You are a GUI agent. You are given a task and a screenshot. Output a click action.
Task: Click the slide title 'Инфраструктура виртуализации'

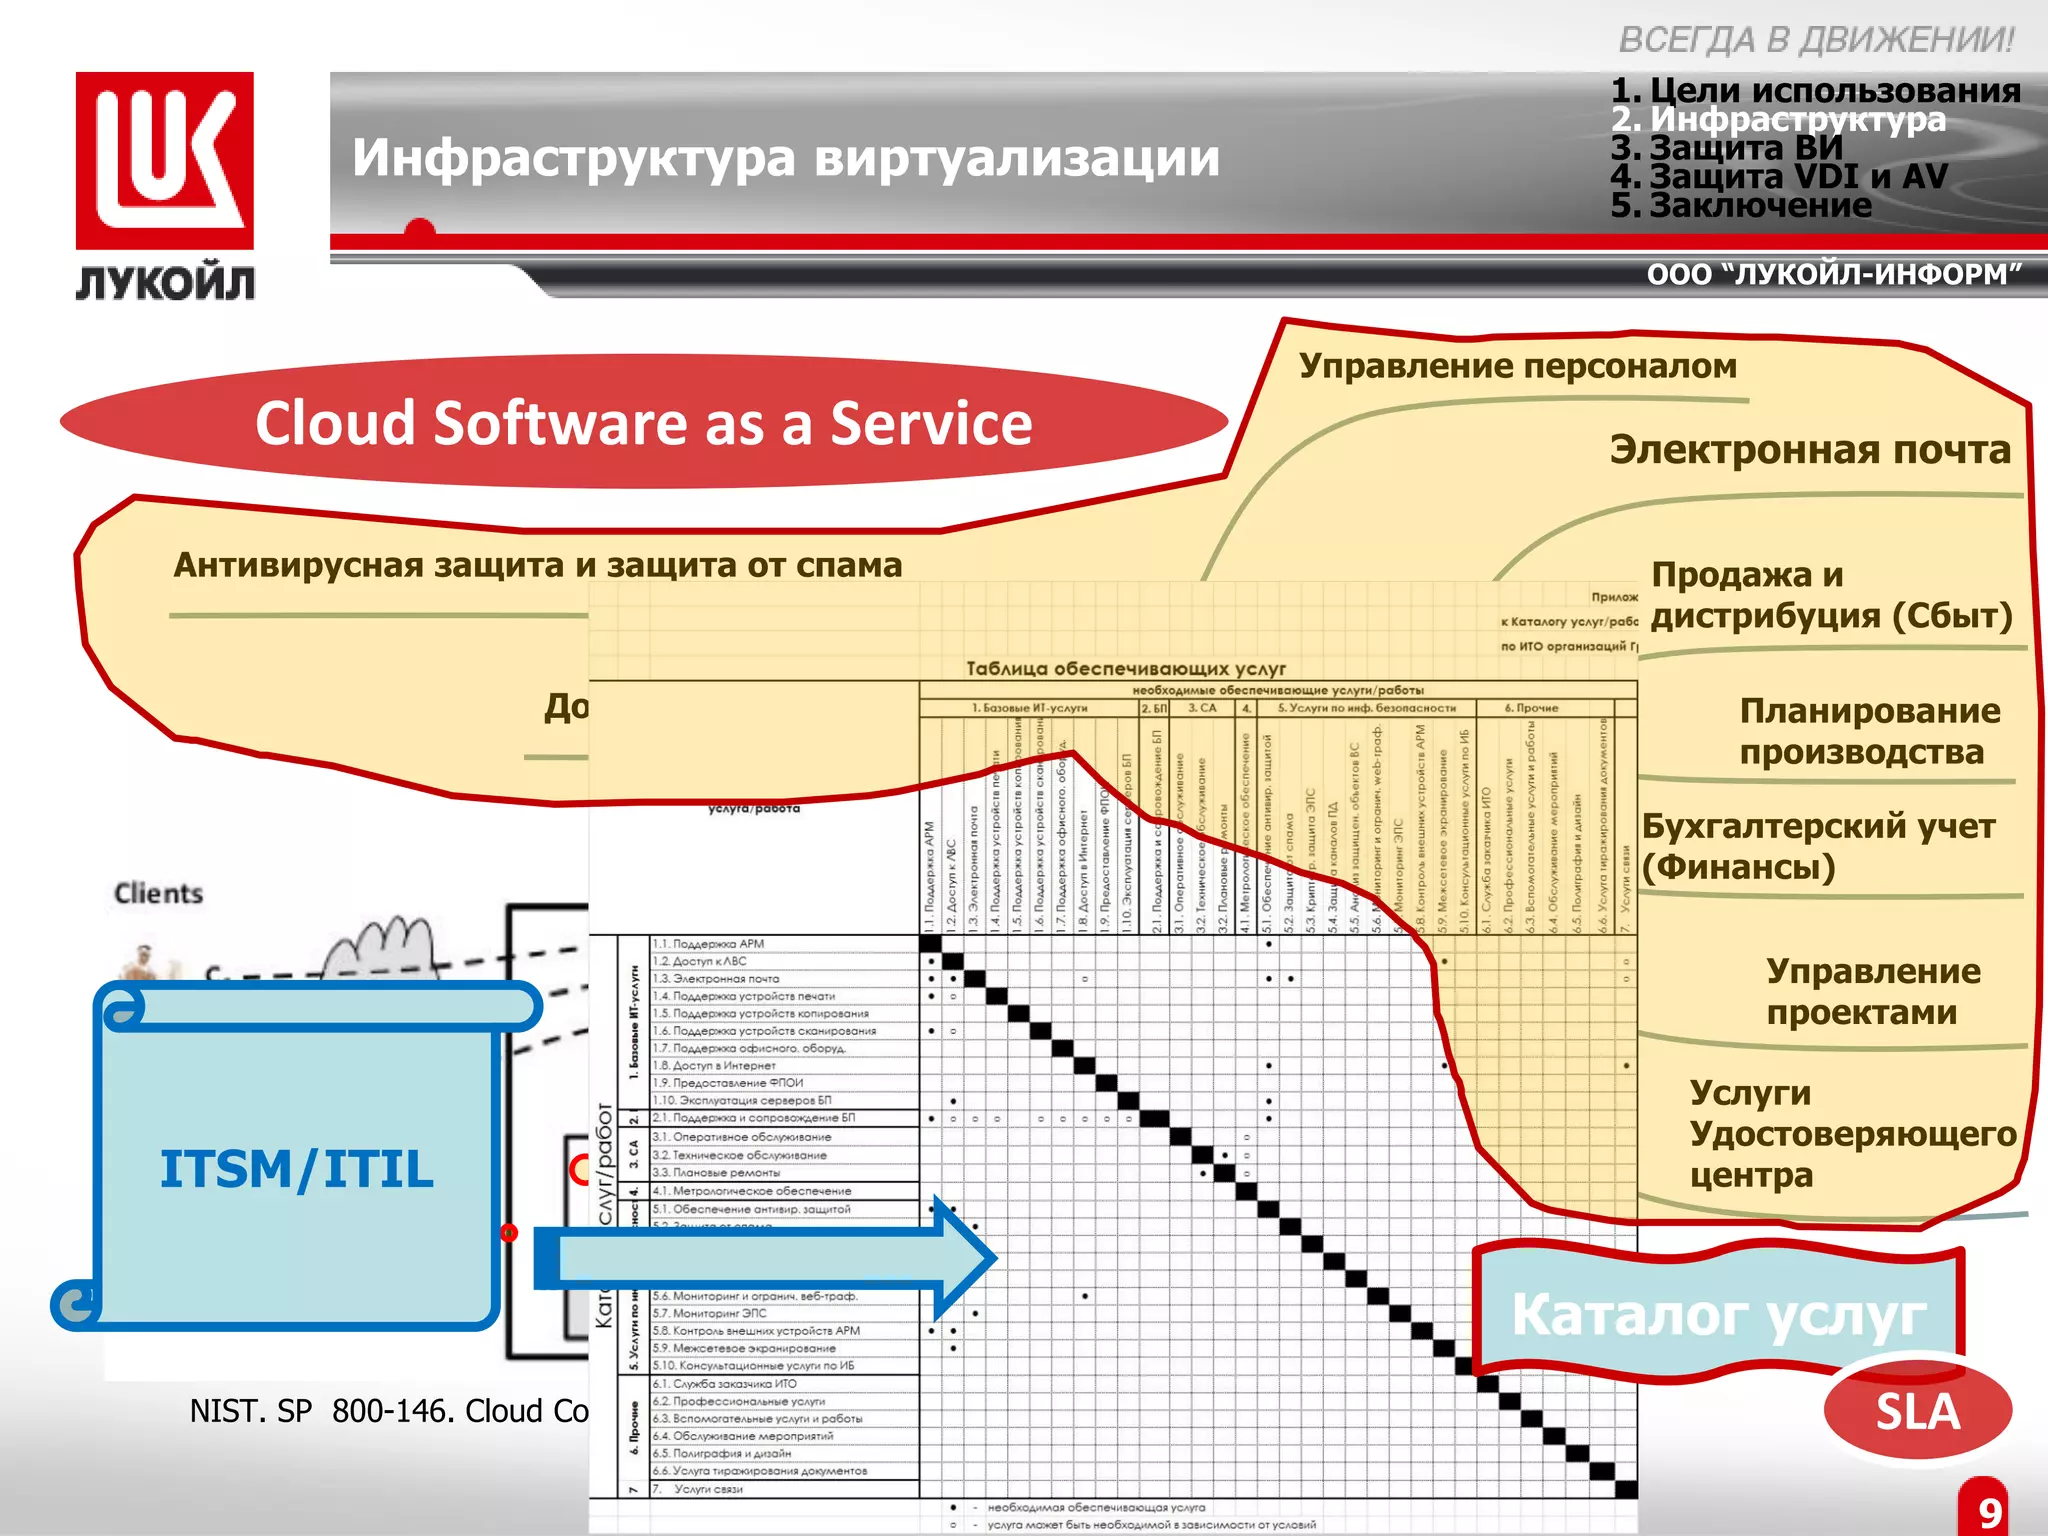786,158
